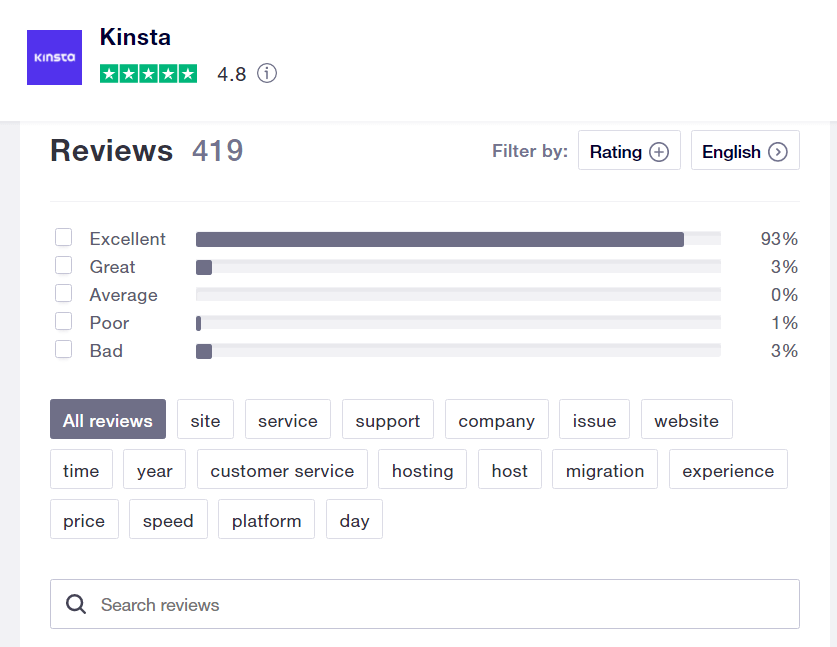This screenshot has height=647, width=837.
Task: Filter reviews by the platform tag
Action: coord(266,519)
